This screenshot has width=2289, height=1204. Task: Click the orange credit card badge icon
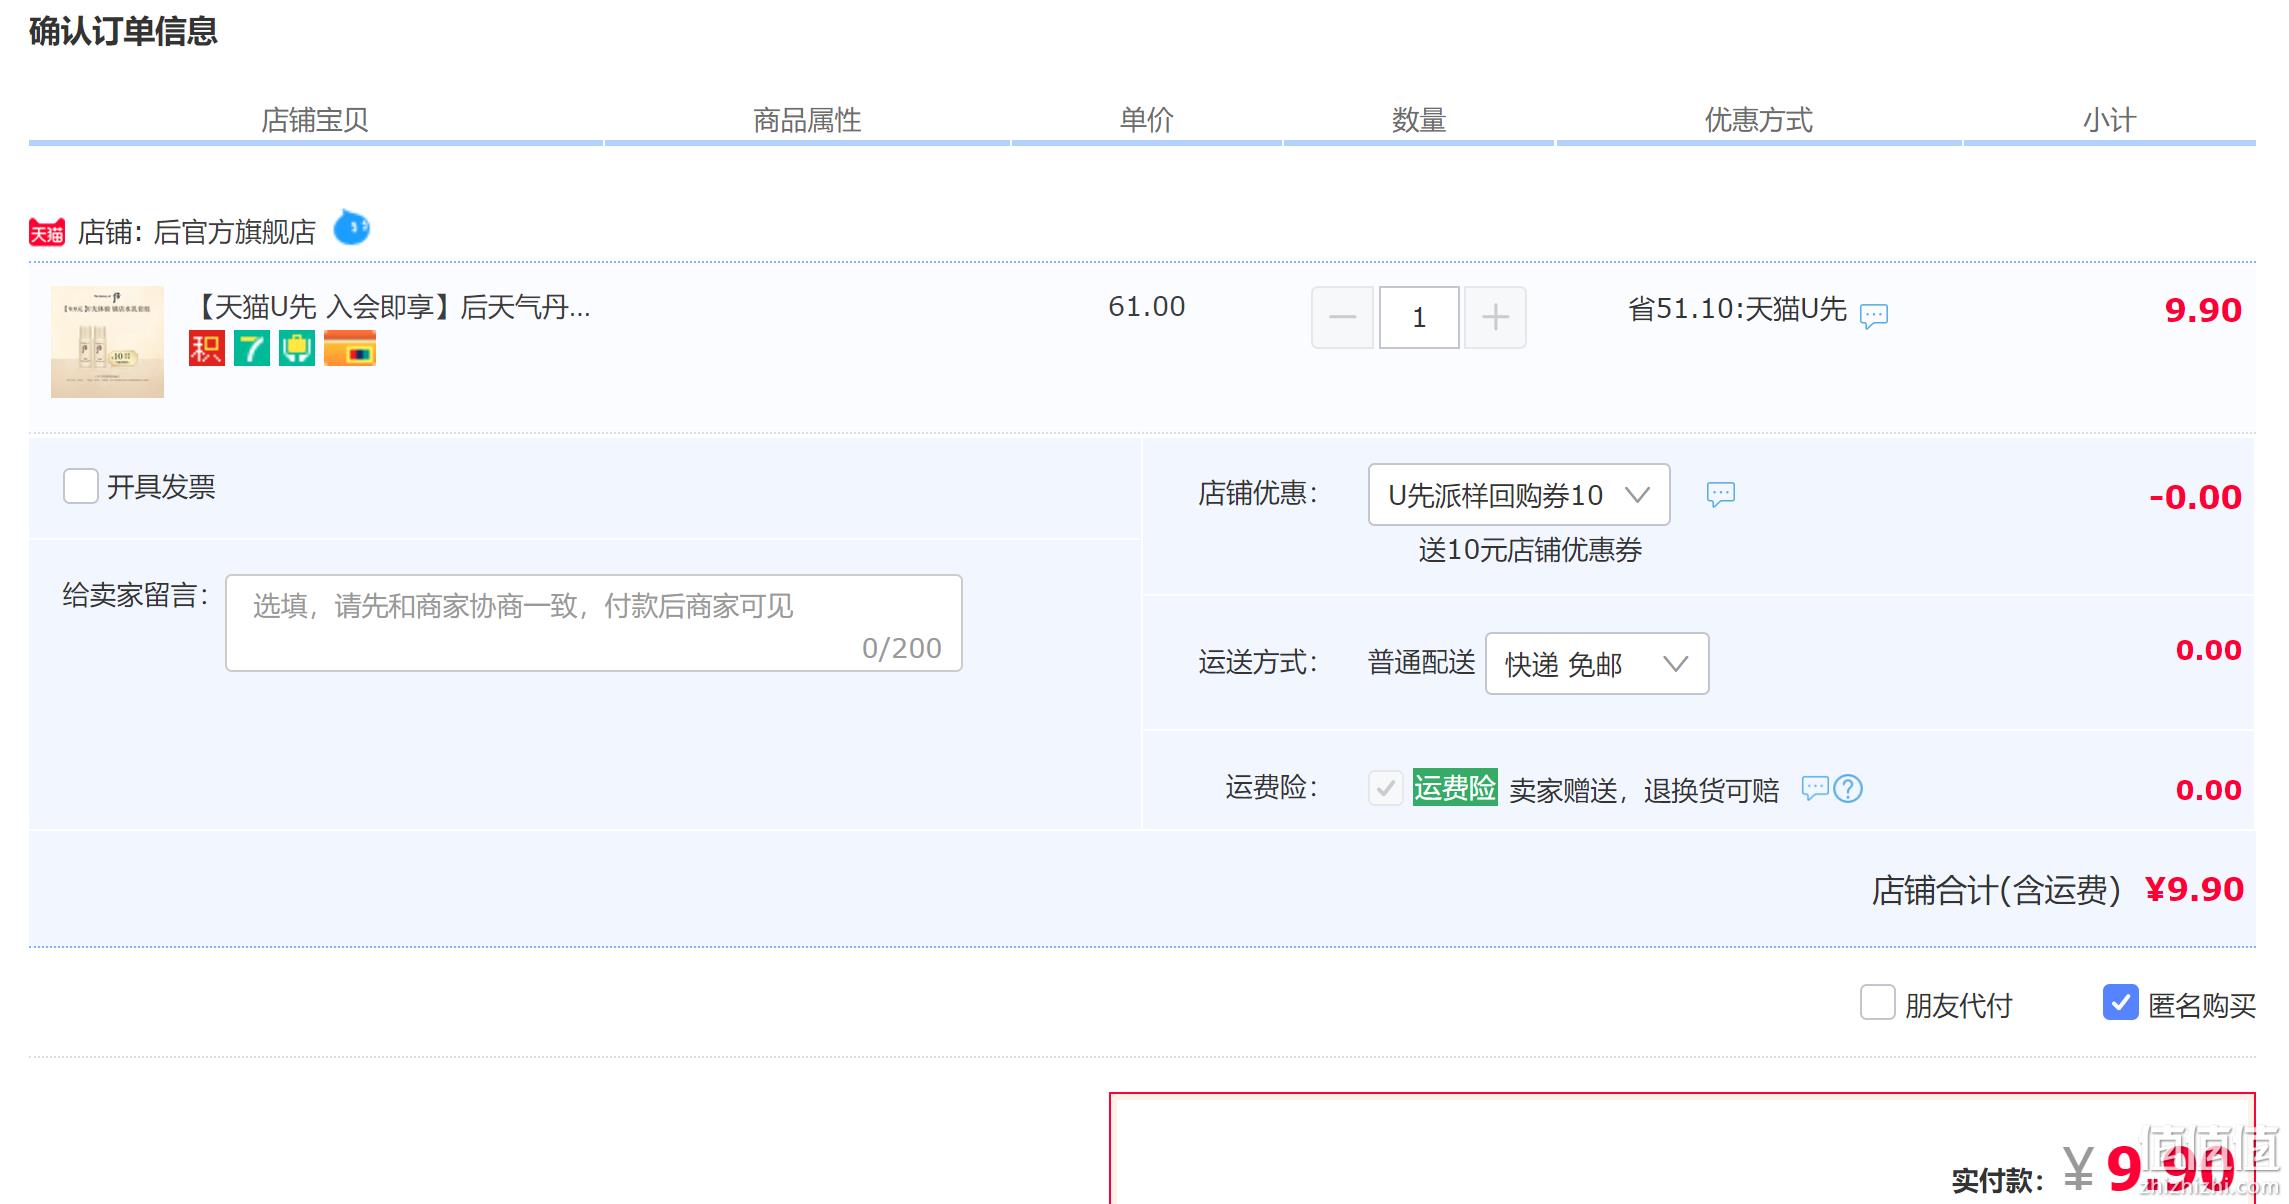click(350, 348)
